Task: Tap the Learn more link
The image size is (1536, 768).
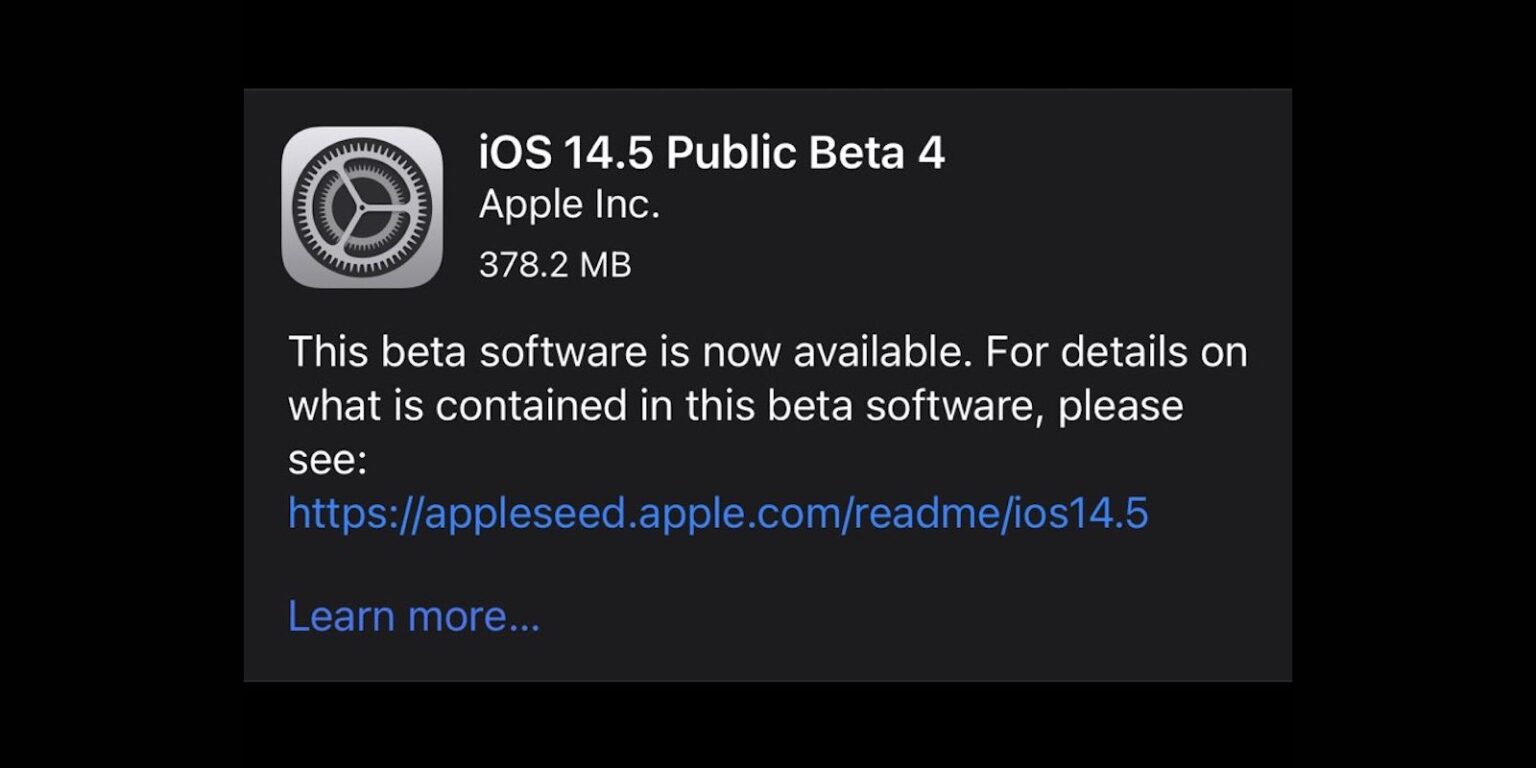Action: (x=413, y=616)
